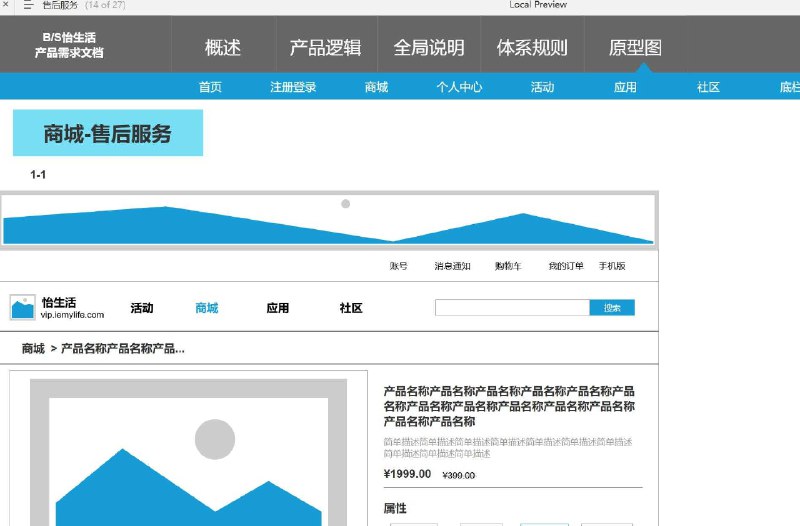Open 活动 in the blue submenu
The image size is (800, 526).
[x=542, y=87]
